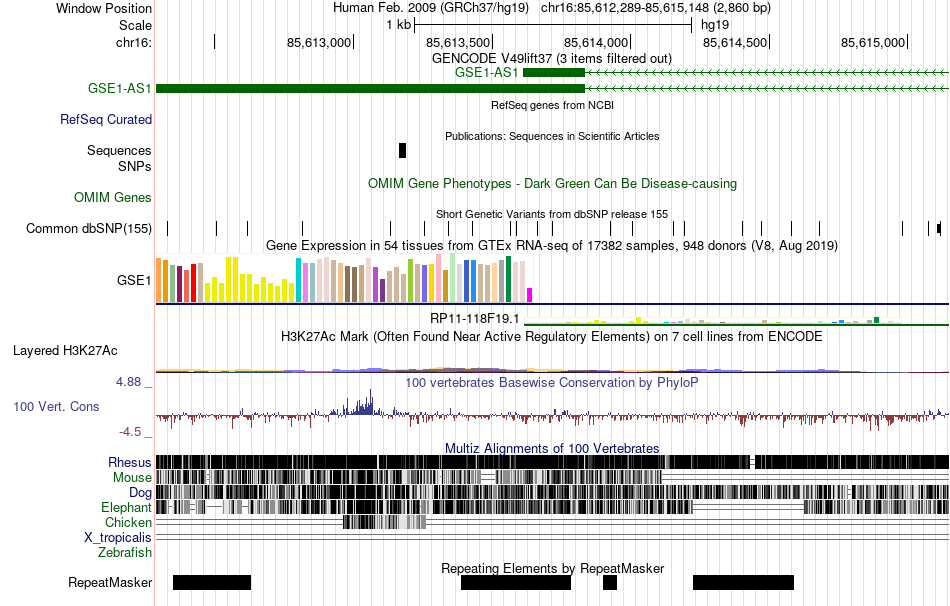Select the Mouse alignment row label

pos(132,478)
